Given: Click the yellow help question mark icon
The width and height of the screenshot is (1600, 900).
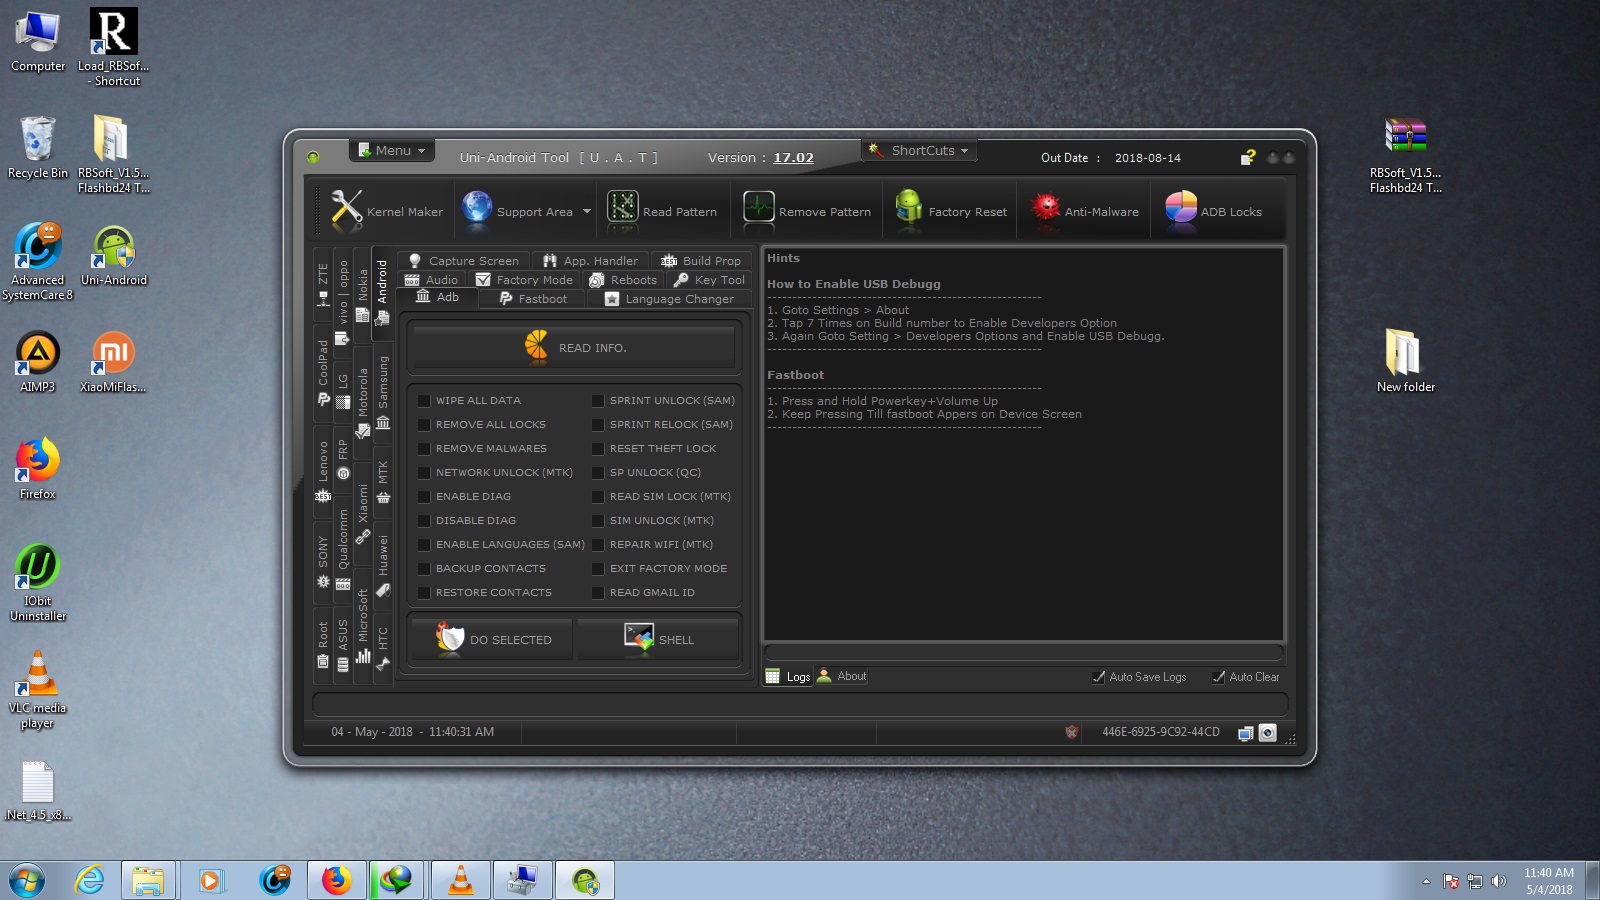Looking at the screenshot, I should [1248, 157].
